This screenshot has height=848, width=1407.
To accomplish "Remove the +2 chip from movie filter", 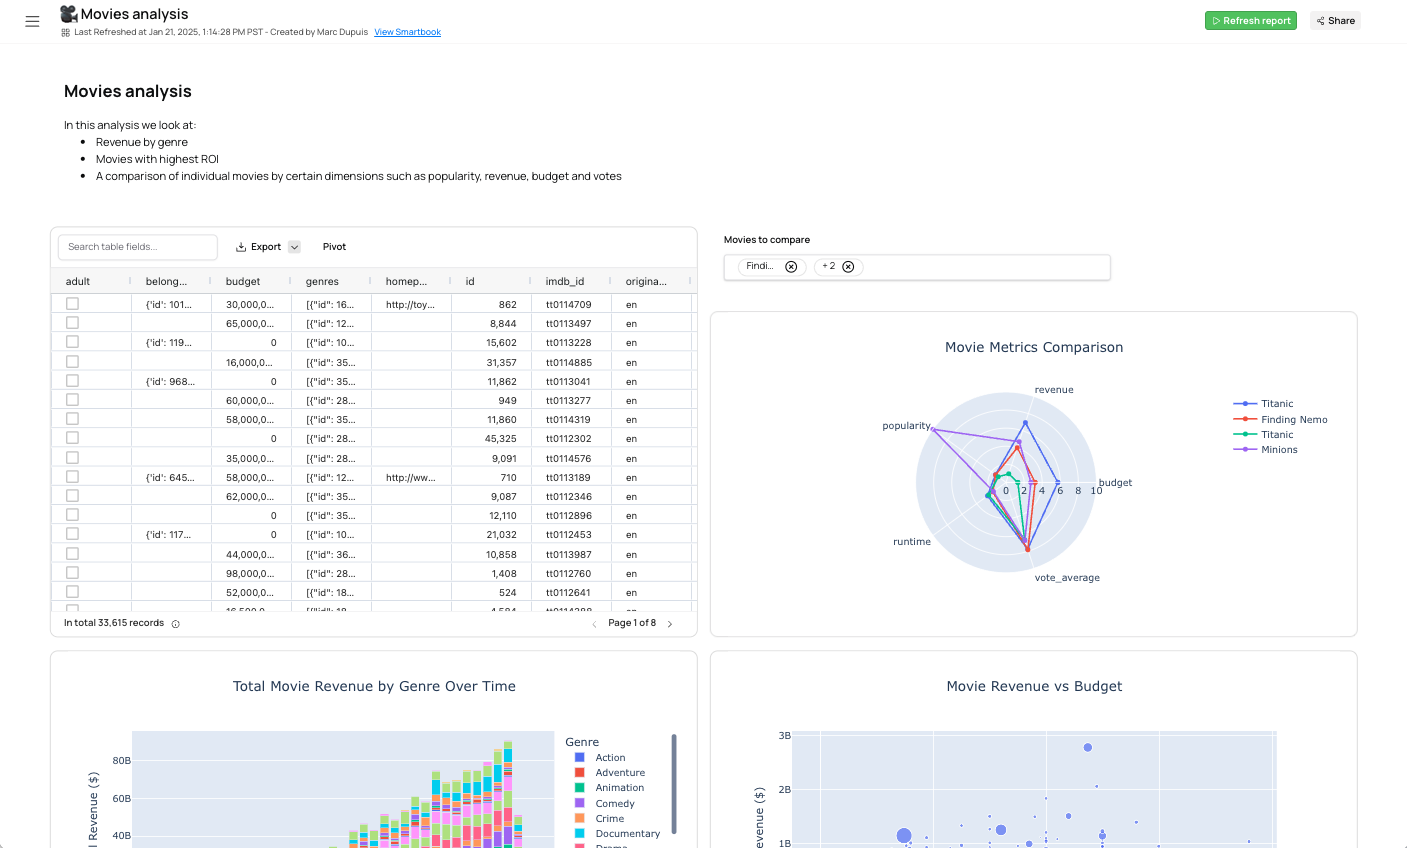I will tap(848, 267).
